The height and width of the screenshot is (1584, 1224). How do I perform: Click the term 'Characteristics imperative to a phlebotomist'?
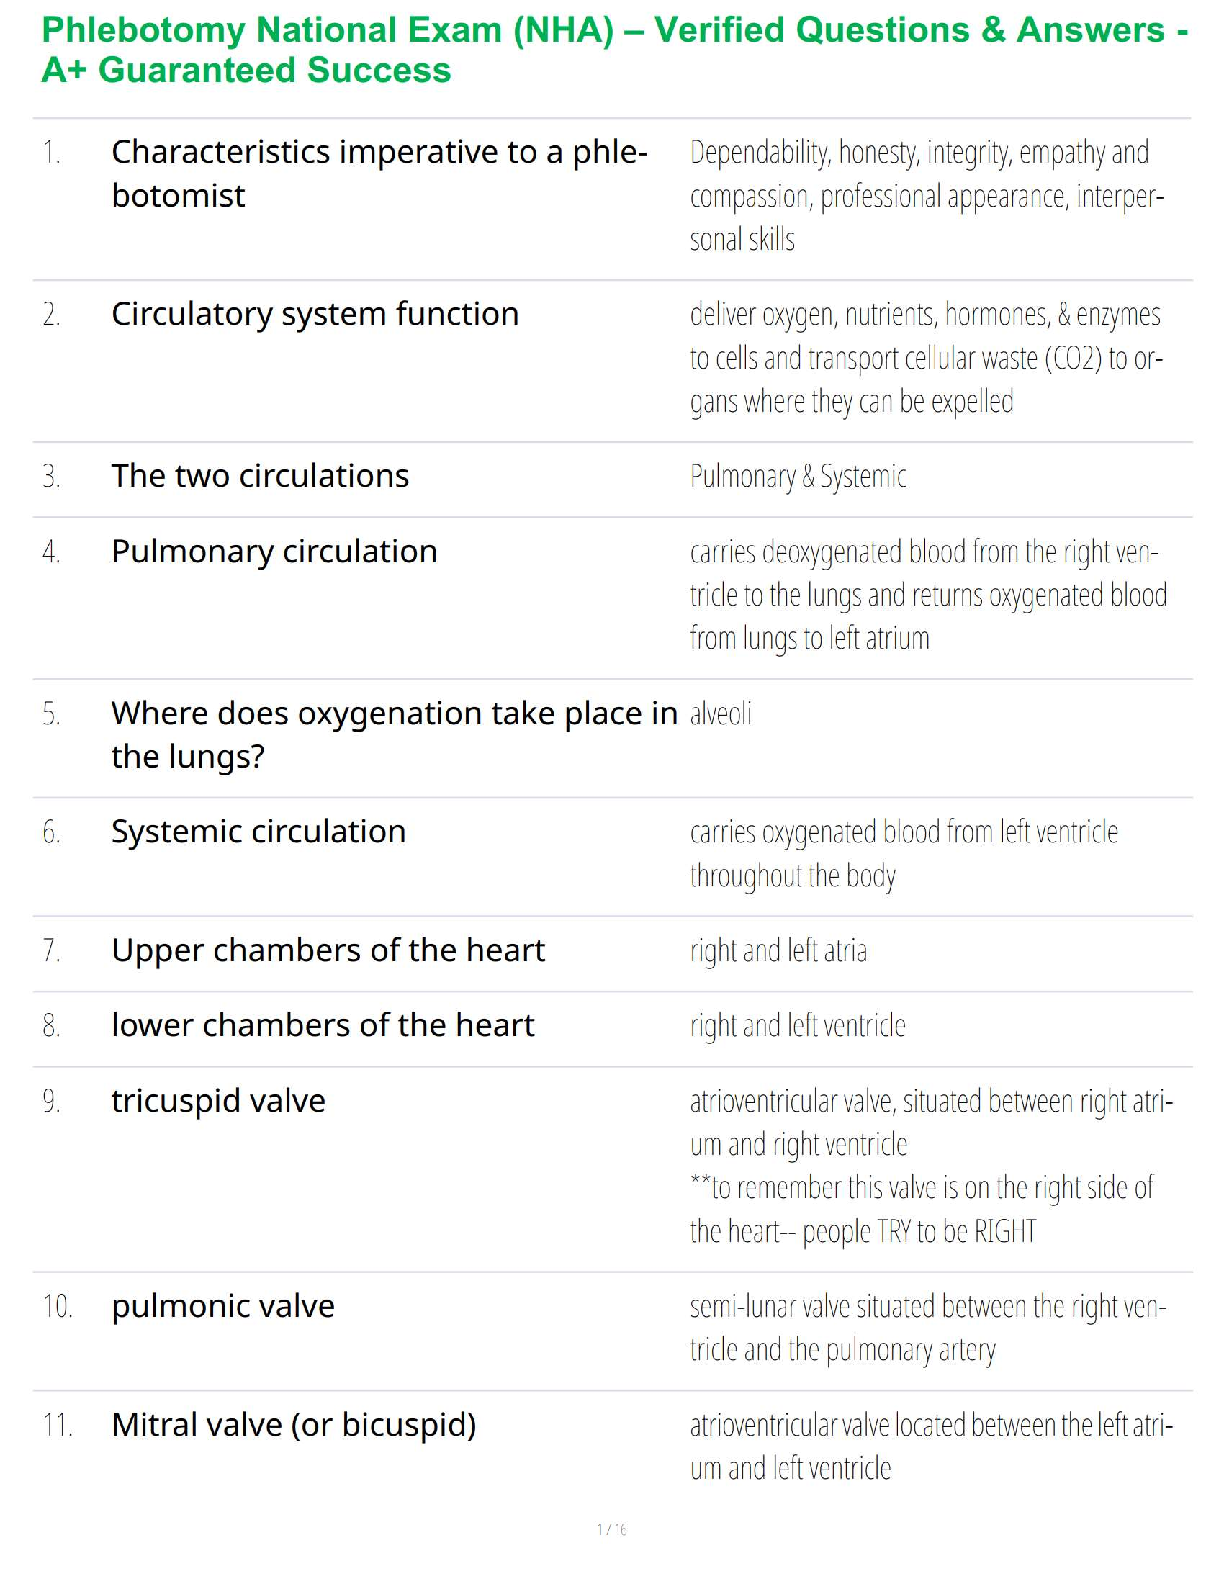pyautogui.click(x=379, y=173)
